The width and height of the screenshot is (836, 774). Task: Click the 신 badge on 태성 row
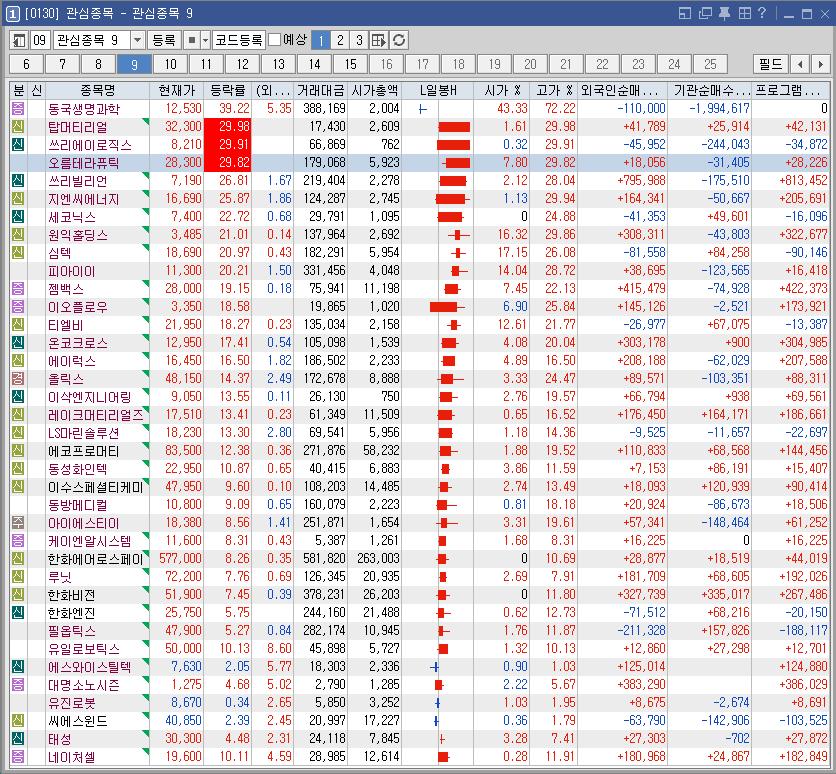(18, 738)
